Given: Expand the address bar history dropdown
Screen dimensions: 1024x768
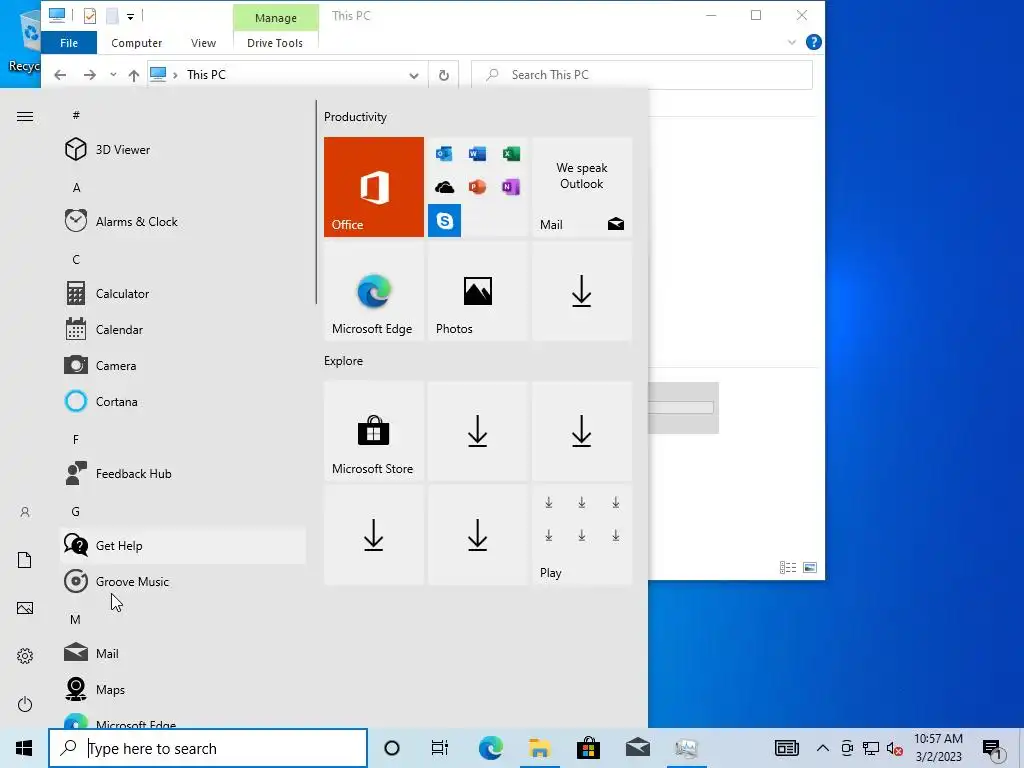Looking at the screenshot, I should pyautogui.click(x=413, y=75).
